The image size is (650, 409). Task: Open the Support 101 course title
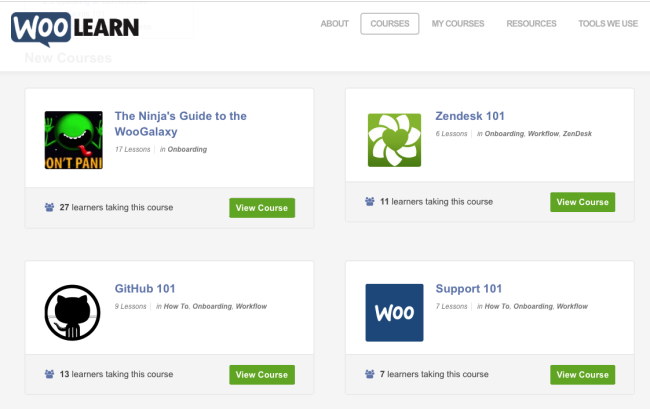click(468, 288)
